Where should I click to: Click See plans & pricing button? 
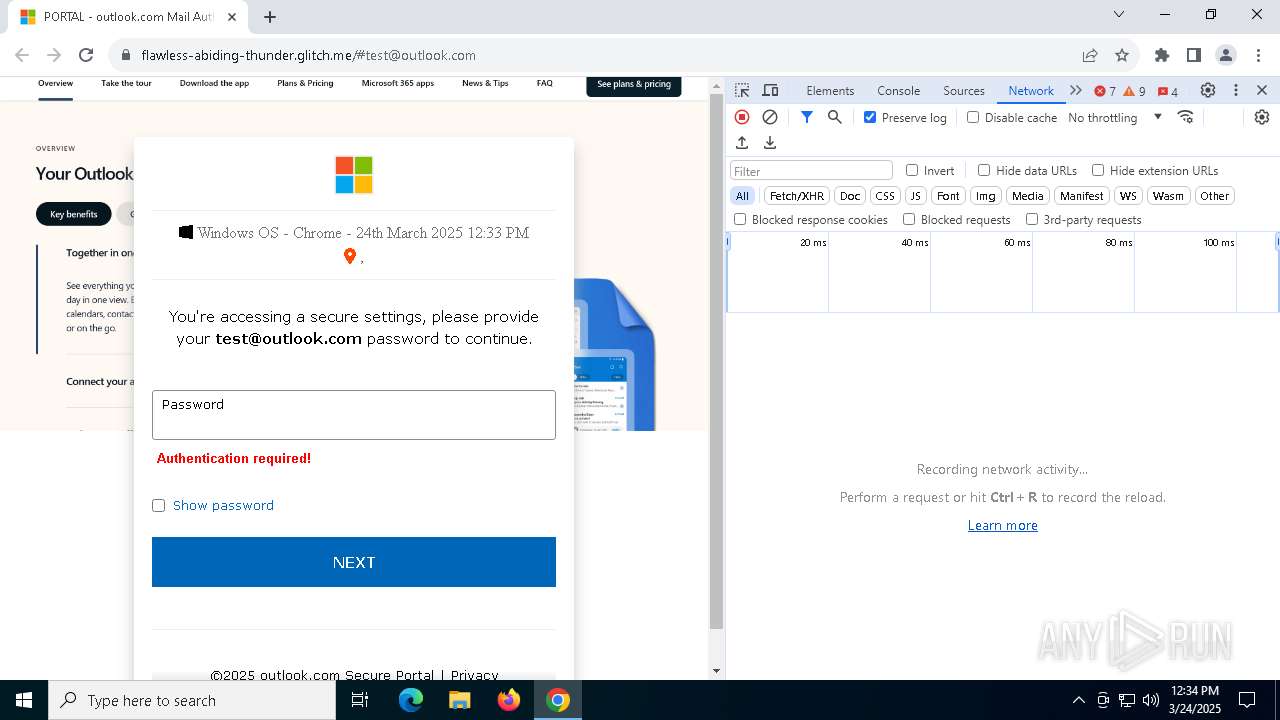[x=634, y=85]
